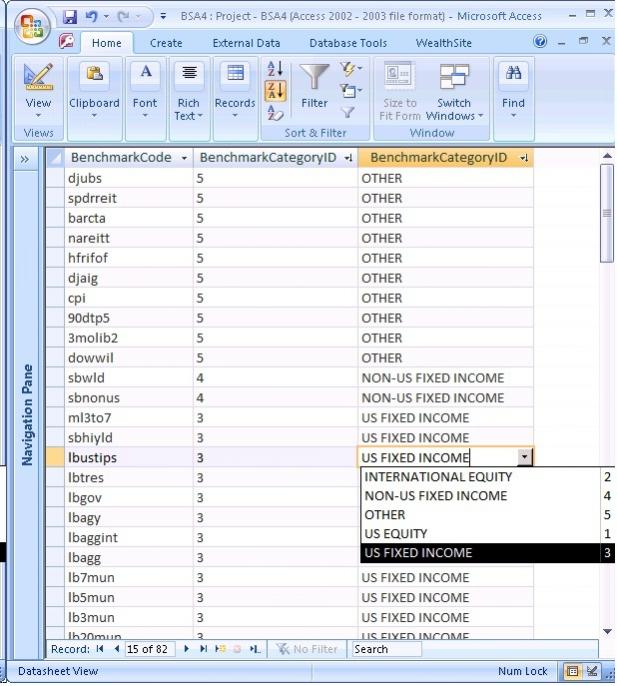Click the Search box
Viewport: 617px width, 686px height.
387,649
